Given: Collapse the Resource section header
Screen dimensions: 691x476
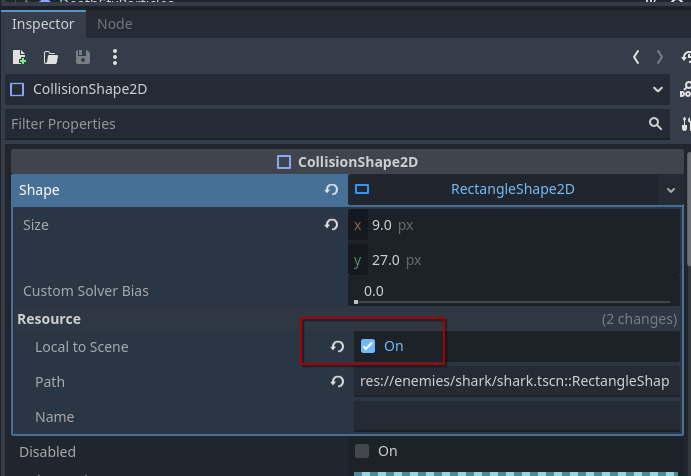Looking at the screenshot, I should click(50, 319).
